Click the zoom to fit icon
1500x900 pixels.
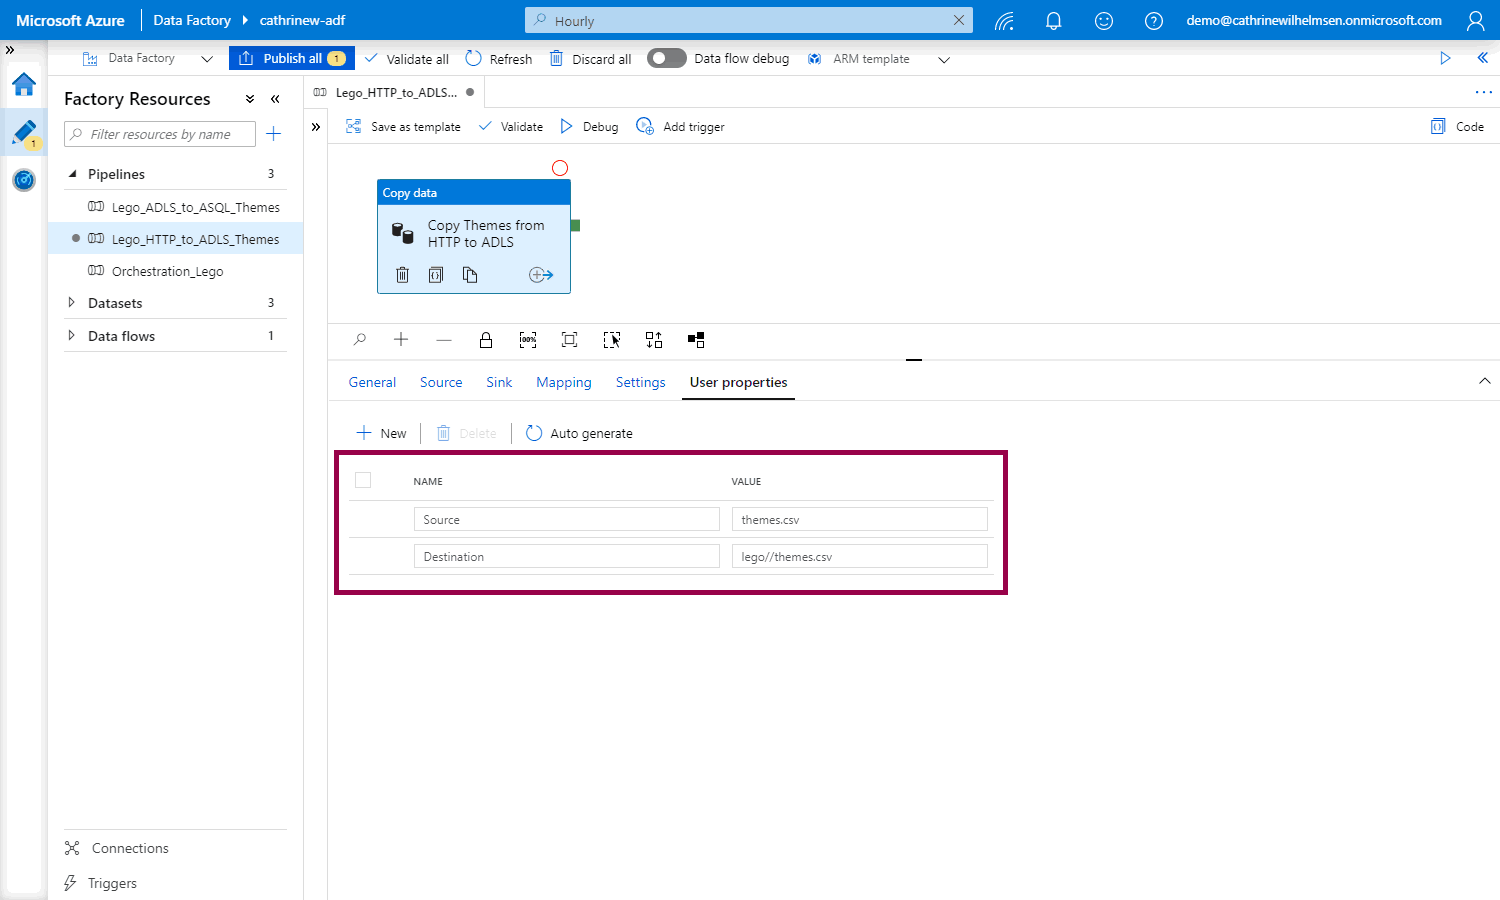coord(569,340)
